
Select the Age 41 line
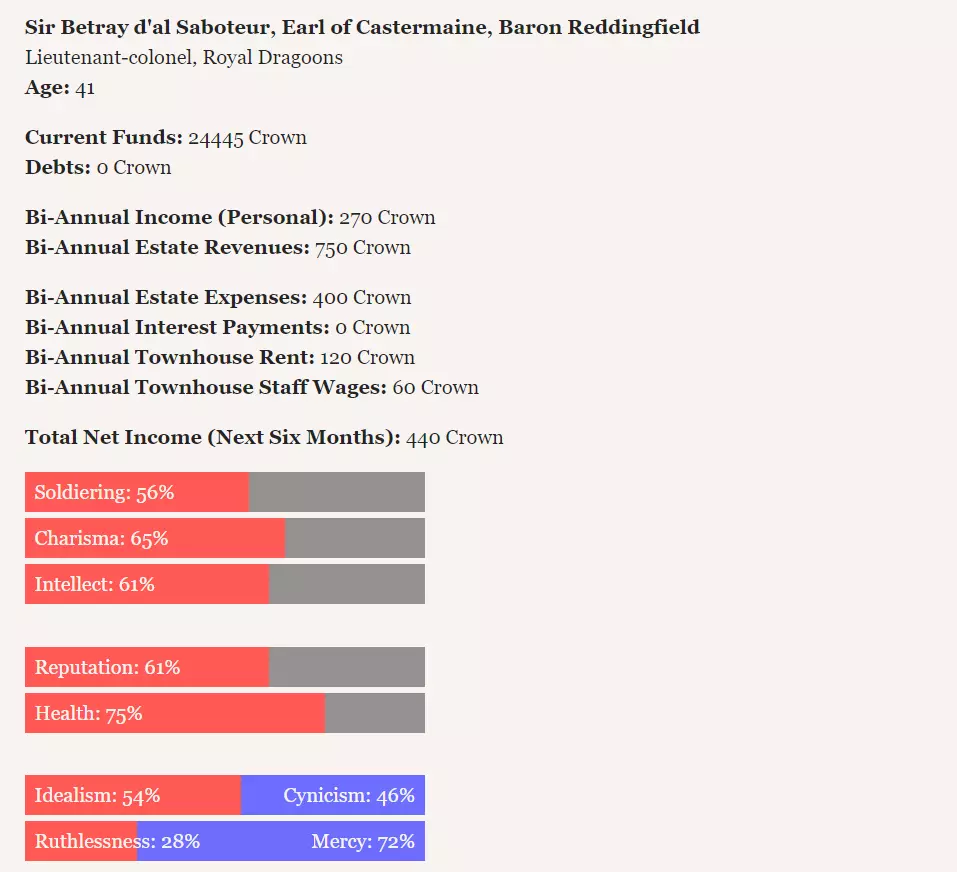pyautogui.click(x=60, y=87)
